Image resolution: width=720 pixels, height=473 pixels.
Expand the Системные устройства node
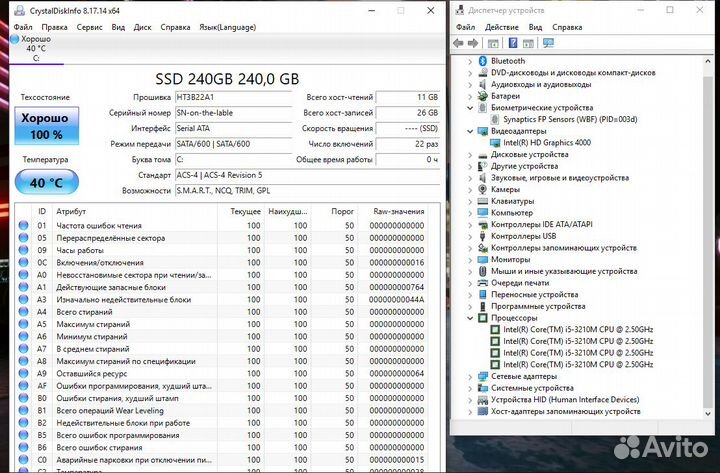pos(470,389)
